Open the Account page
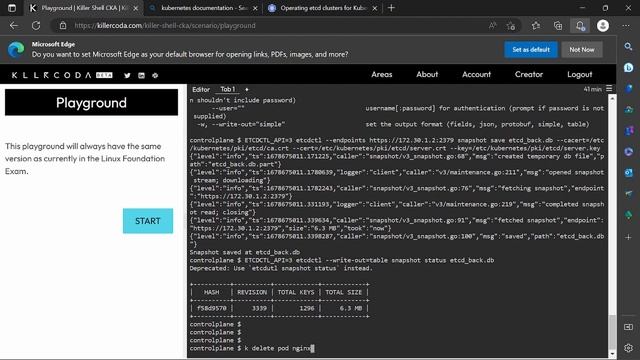640x360 pixels. tap(476, 74)
